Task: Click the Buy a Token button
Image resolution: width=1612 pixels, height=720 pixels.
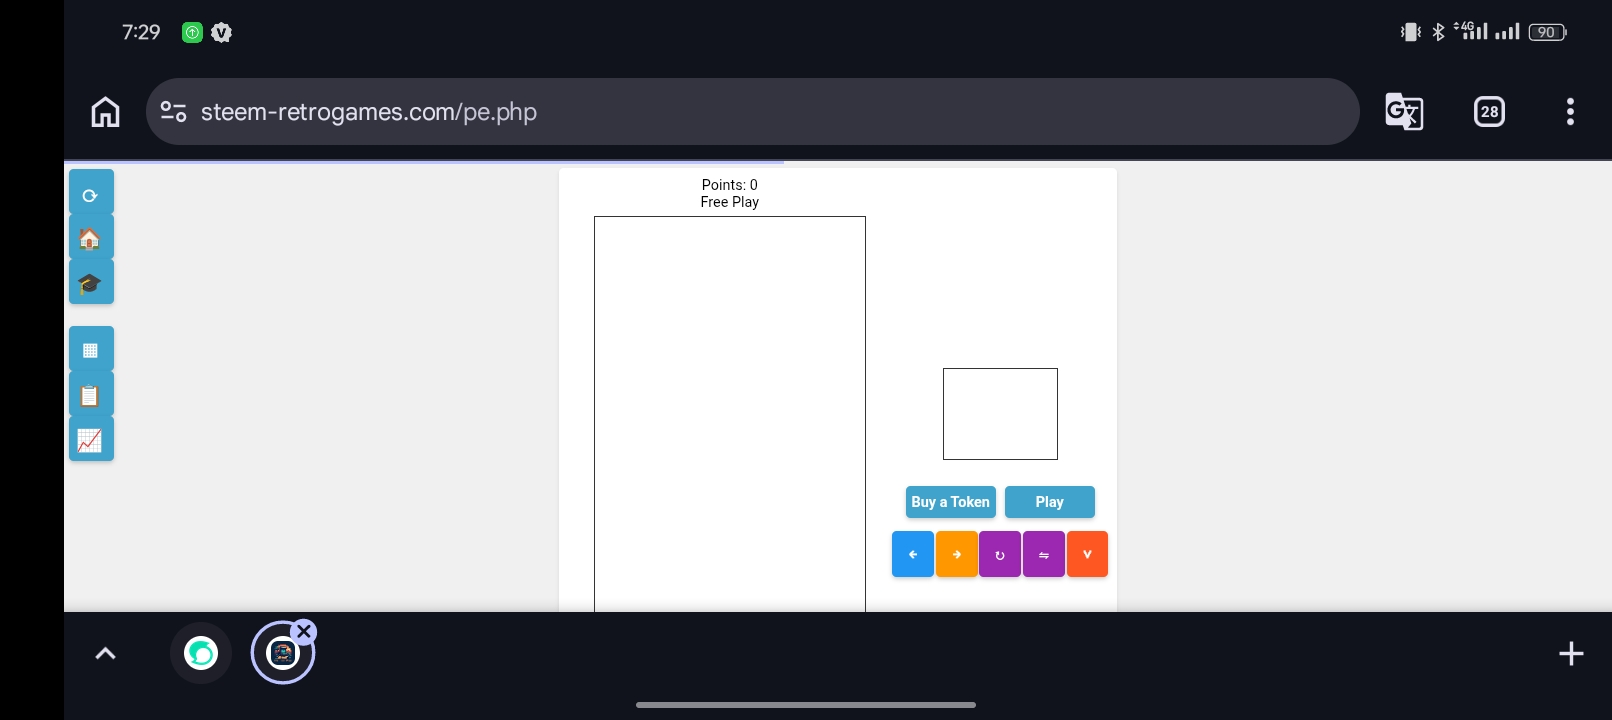Action: 951,502
